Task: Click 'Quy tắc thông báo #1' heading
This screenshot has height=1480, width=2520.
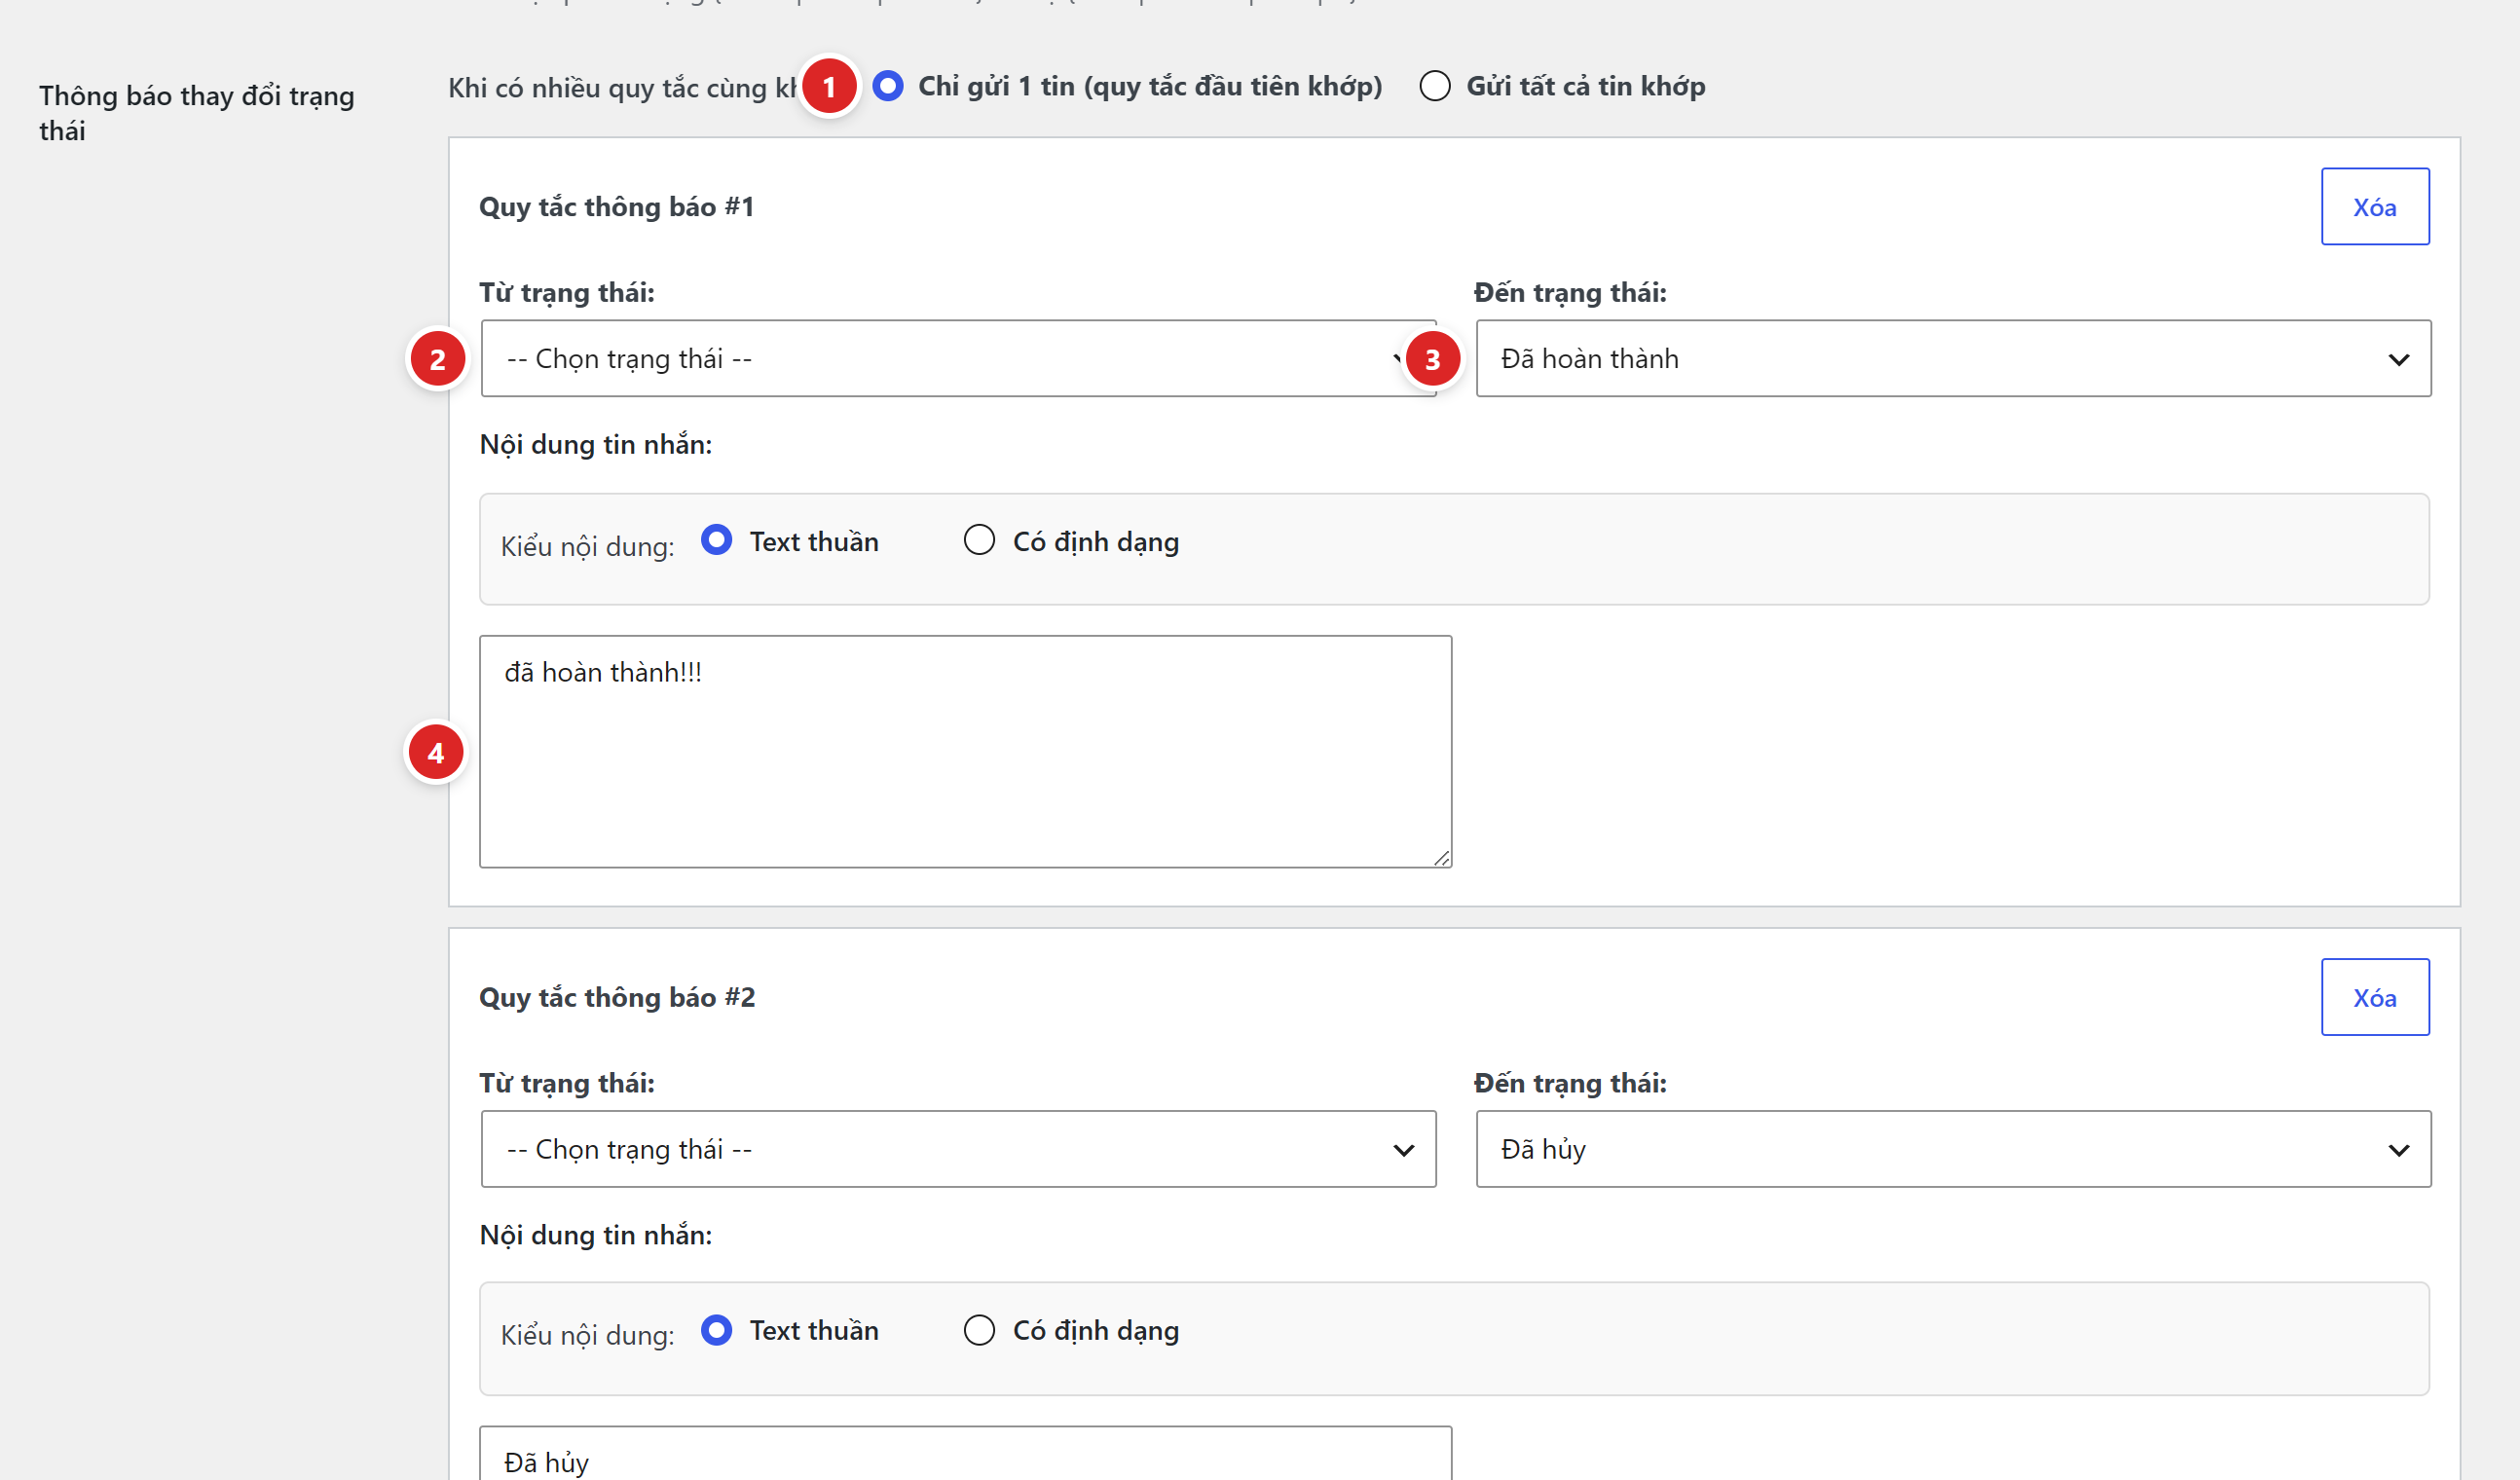Action: tap(616, 207)
